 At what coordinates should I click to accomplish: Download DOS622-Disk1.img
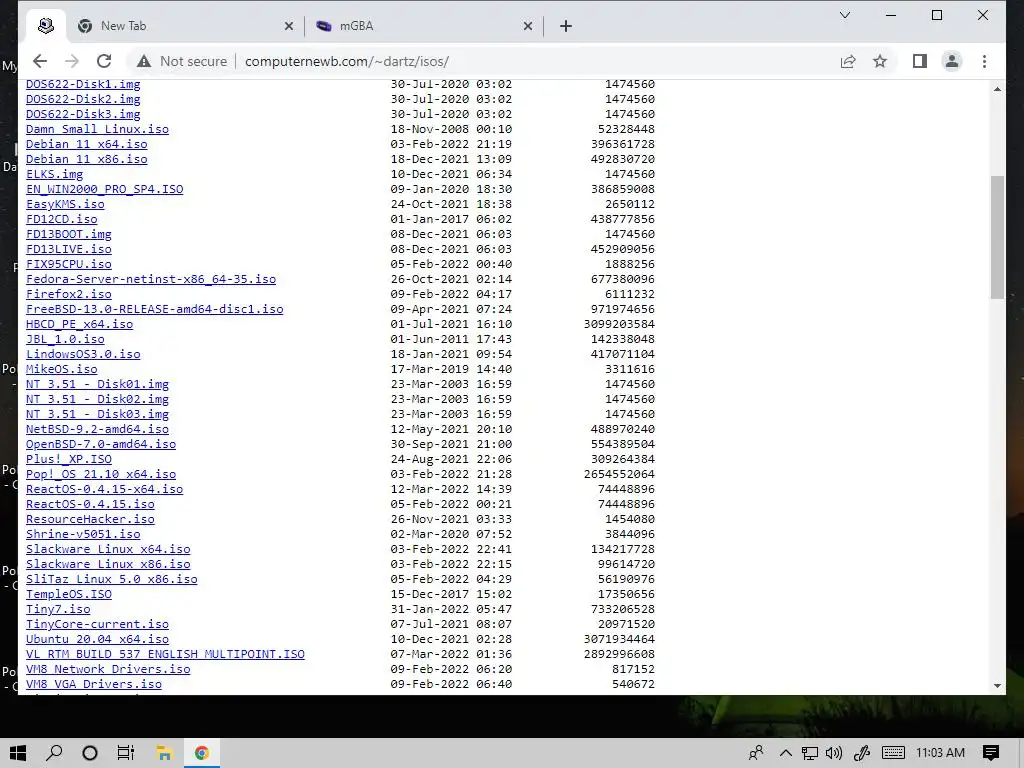click(83, 84)
